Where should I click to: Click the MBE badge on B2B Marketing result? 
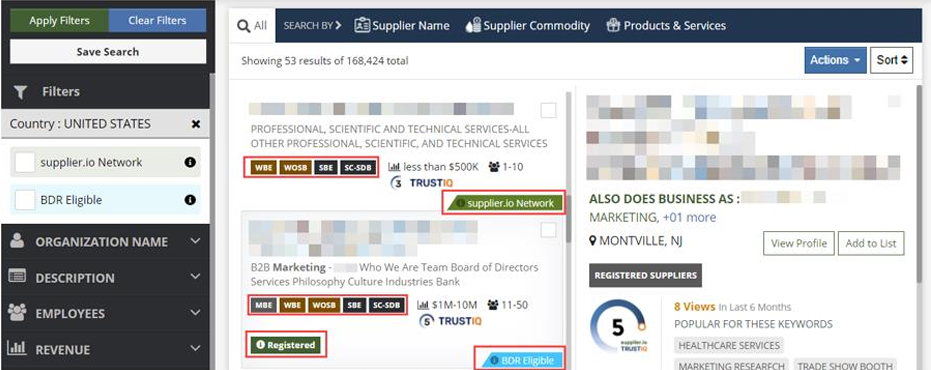(262, 305)
